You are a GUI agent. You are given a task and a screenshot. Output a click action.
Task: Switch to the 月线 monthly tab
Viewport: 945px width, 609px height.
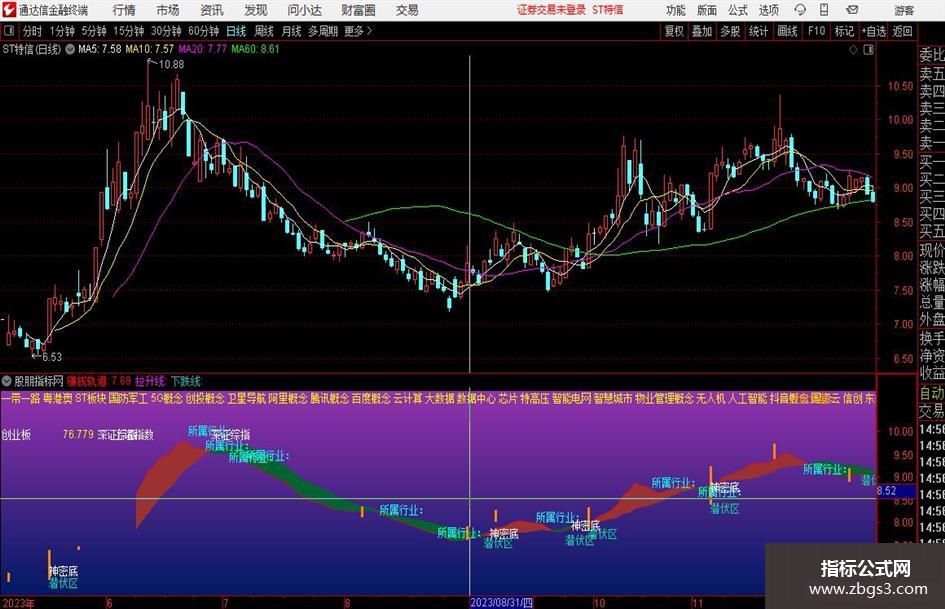pos(292,31)
